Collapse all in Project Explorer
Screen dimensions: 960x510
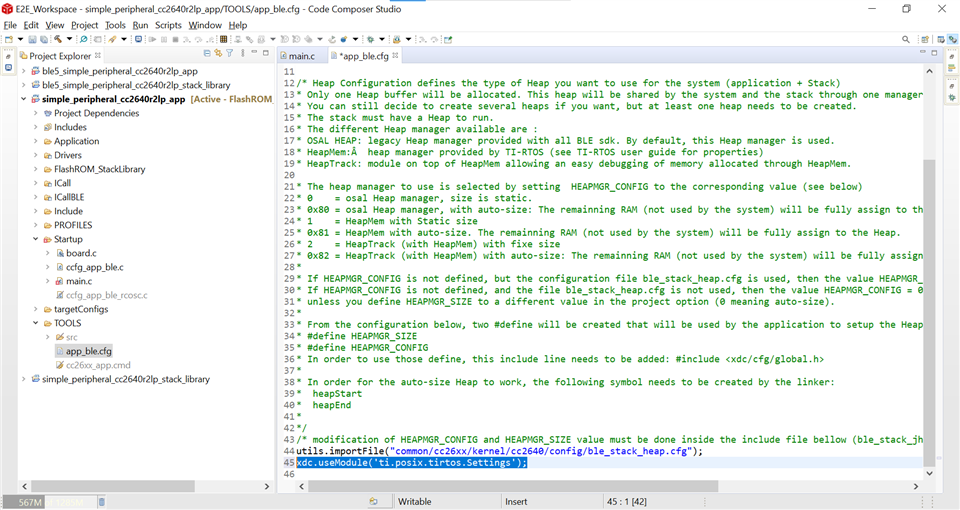coord(207,54)
